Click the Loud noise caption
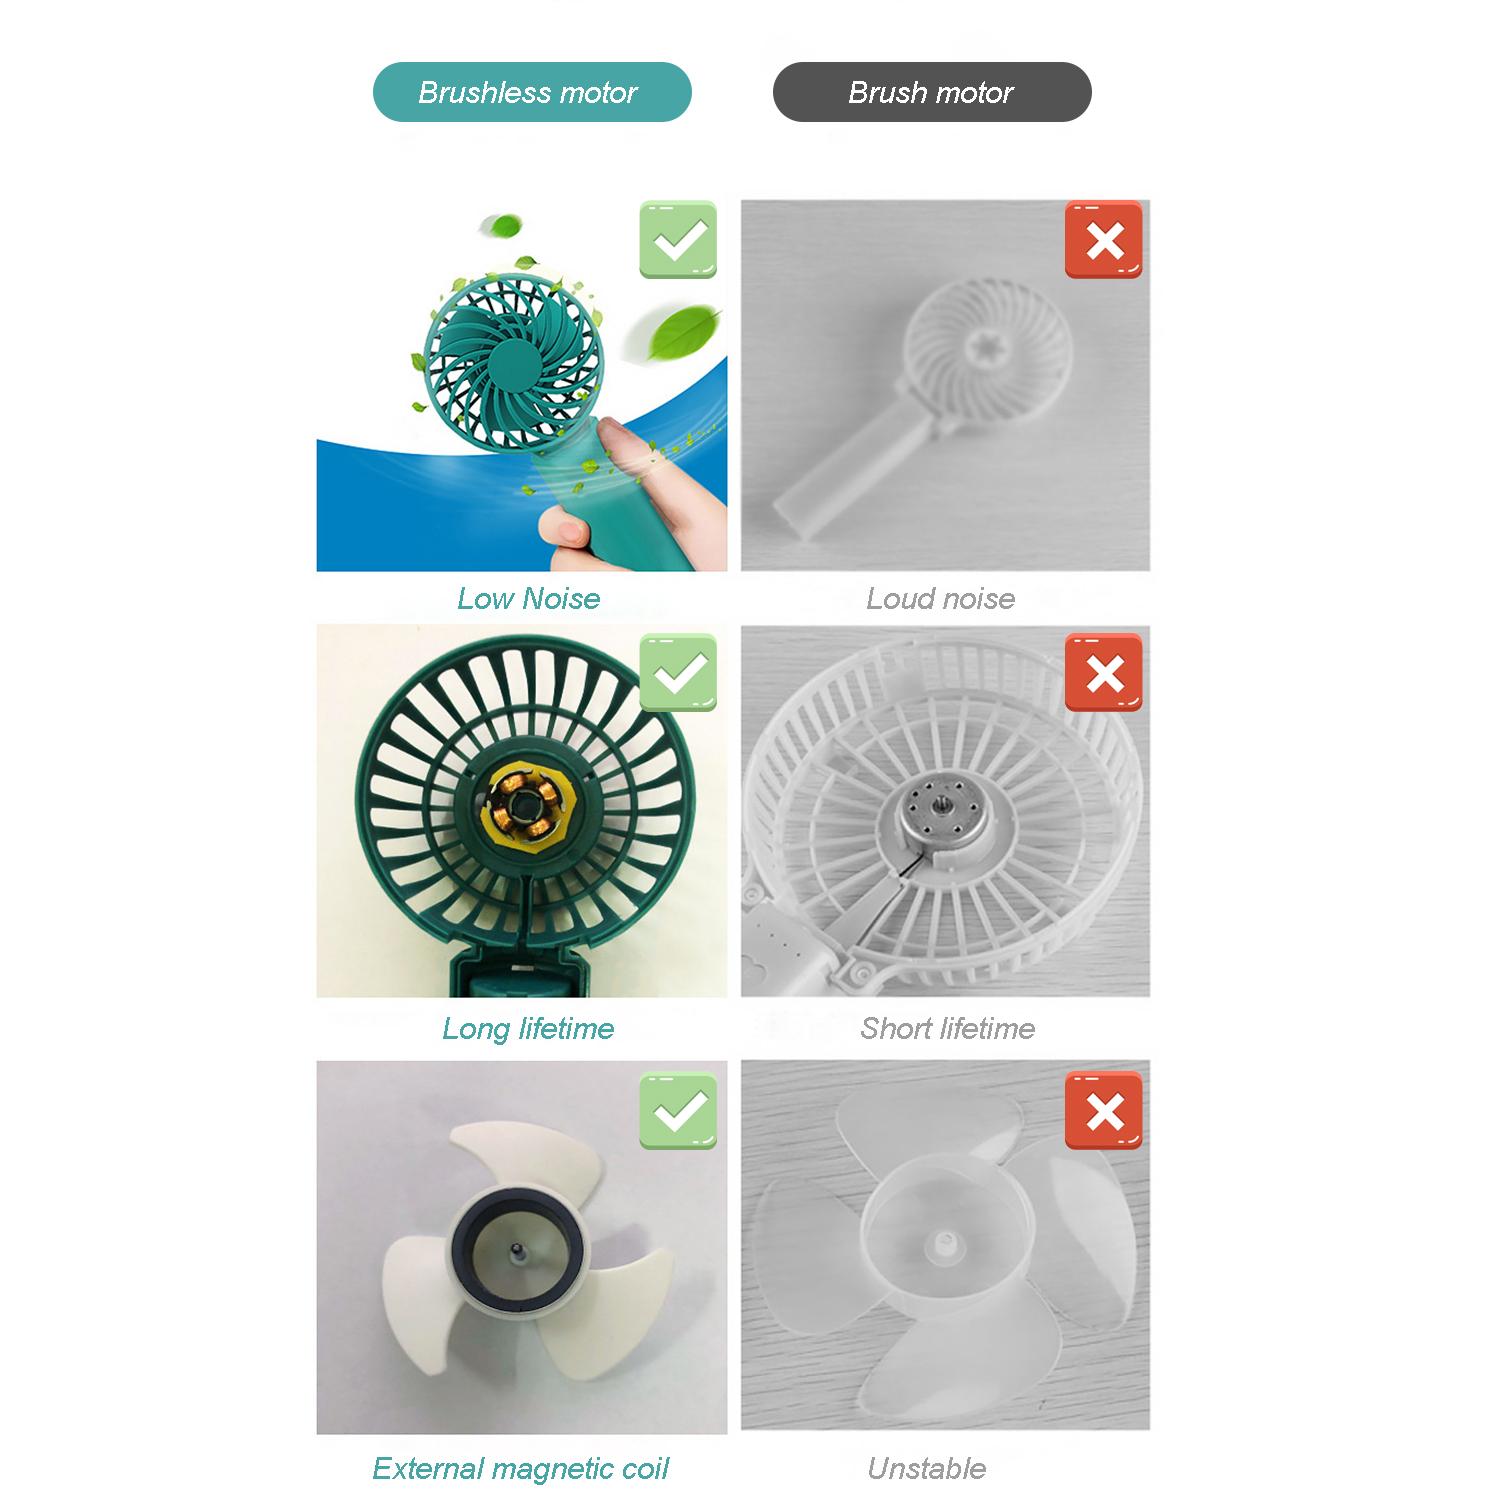This screenshot has width=1500, height=1500. [940, 598]
